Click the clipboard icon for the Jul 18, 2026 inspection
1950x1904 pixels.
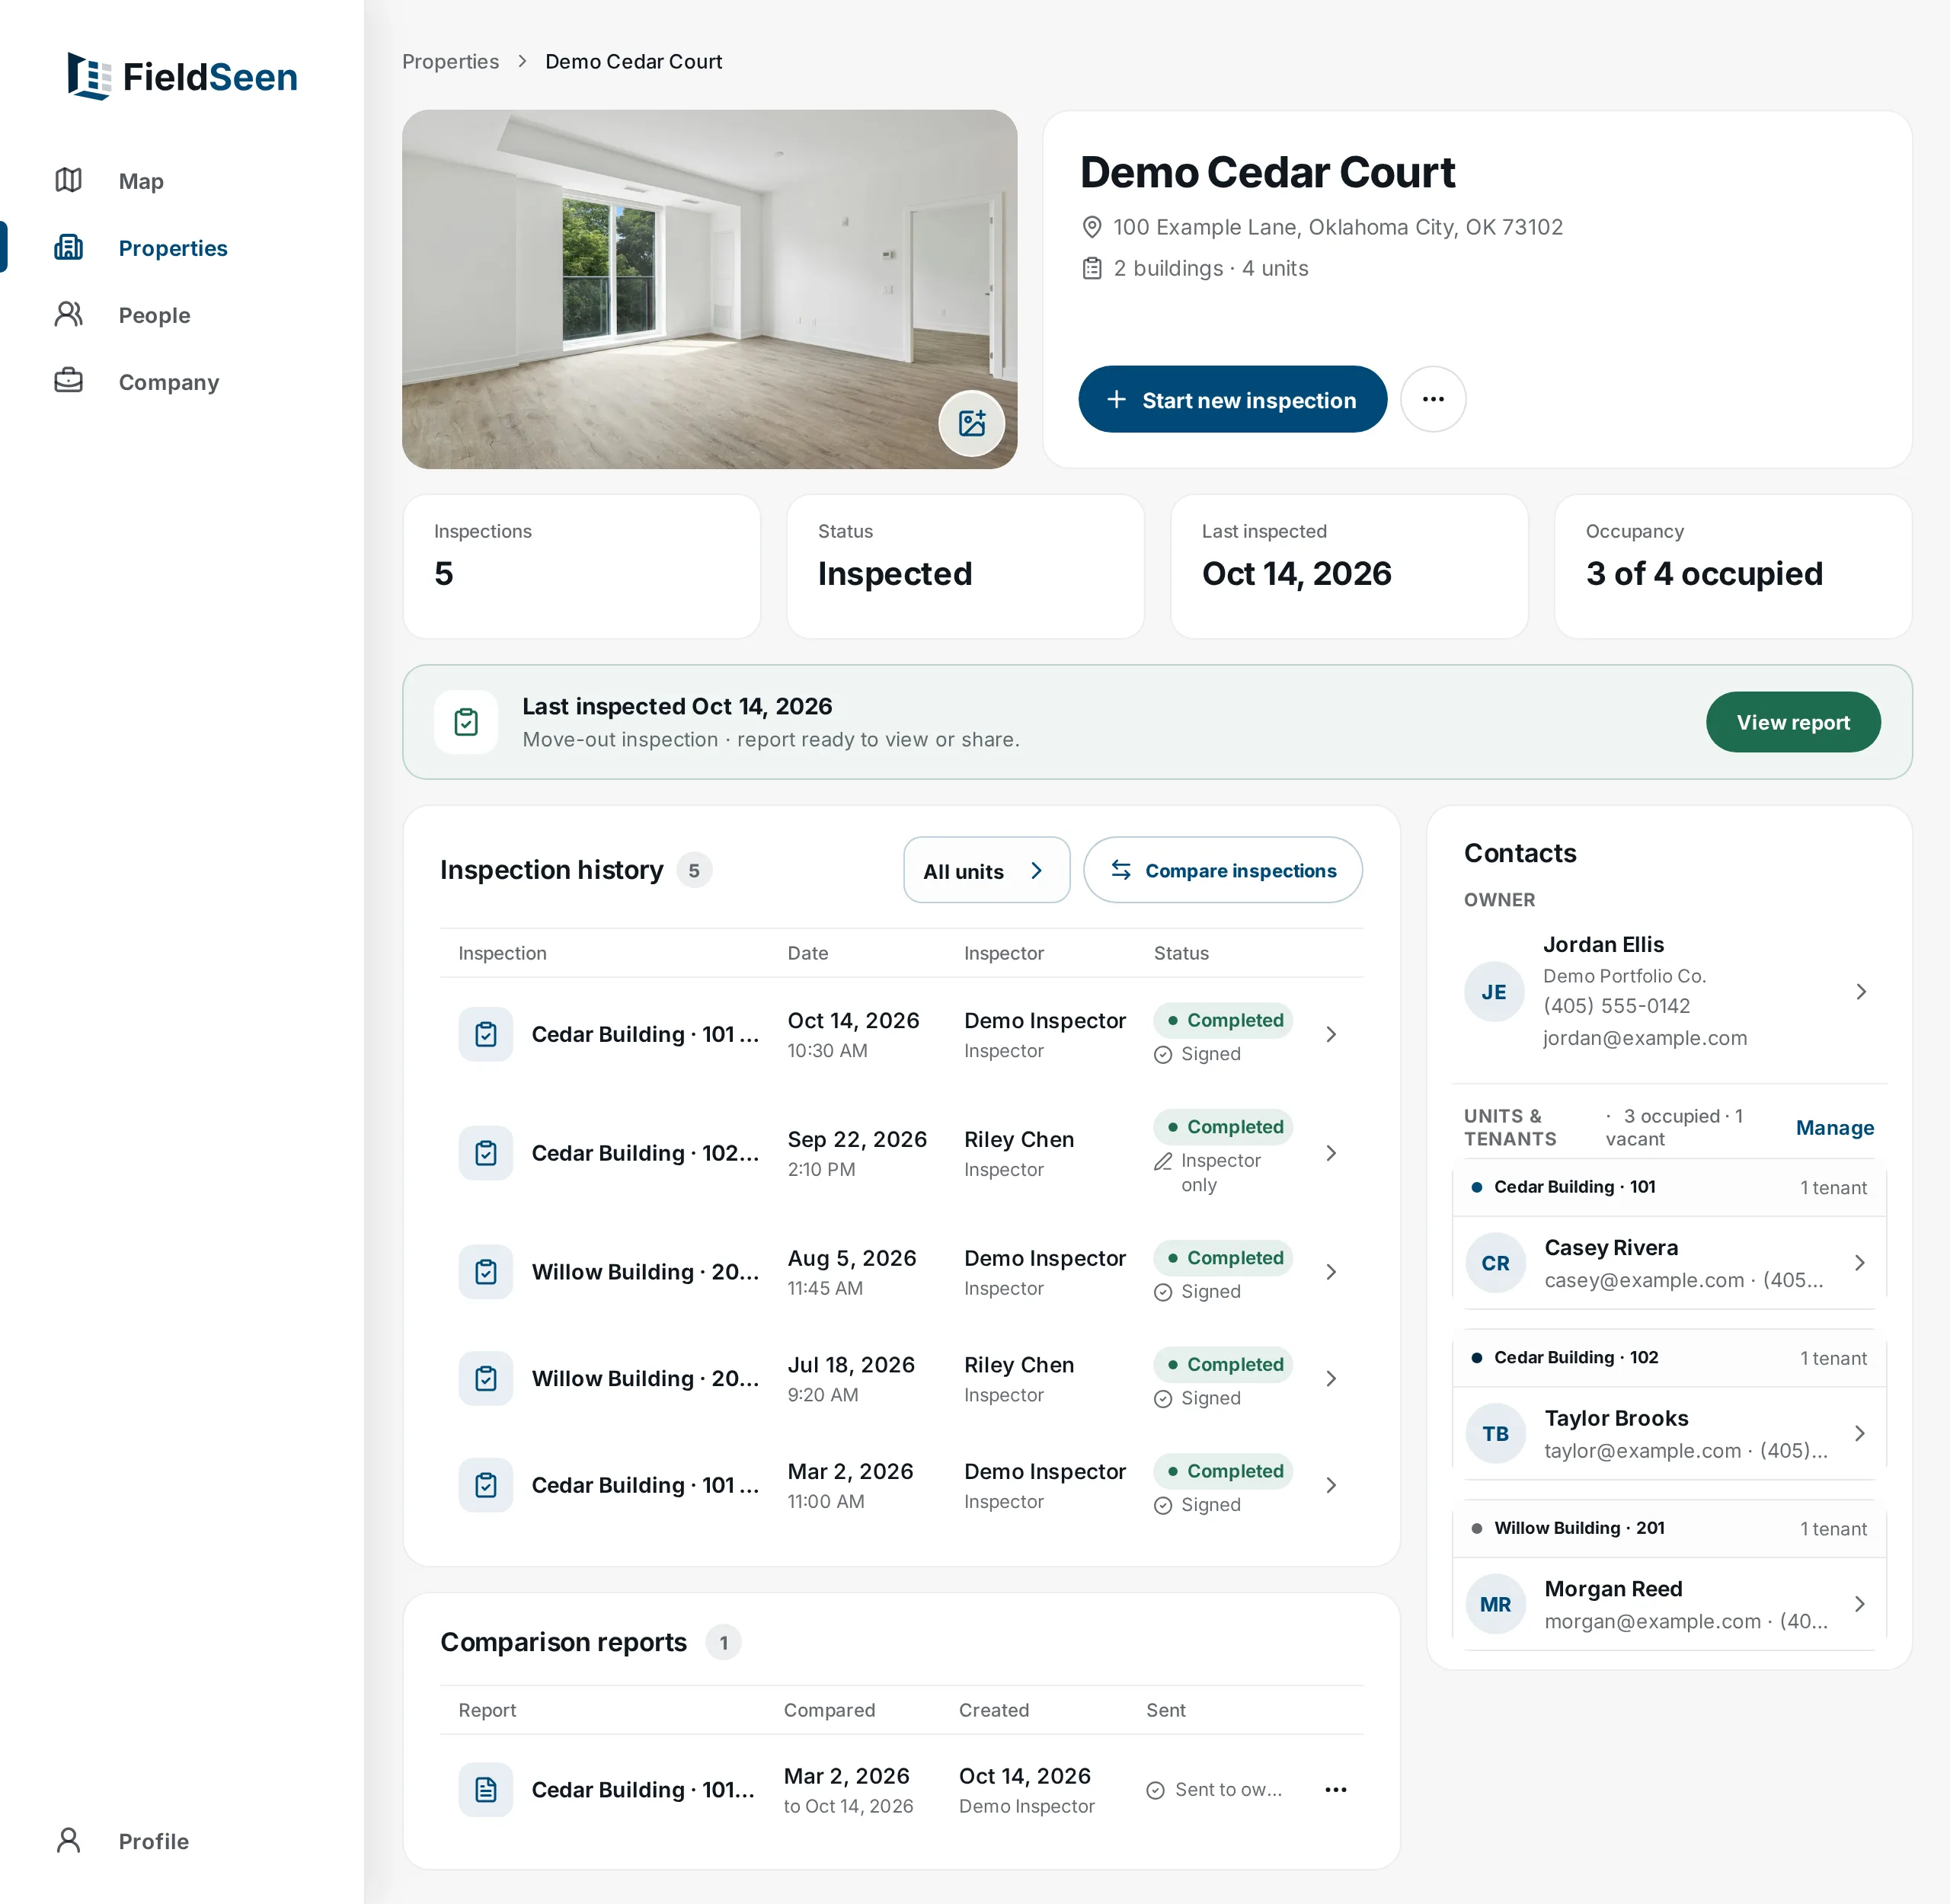(x=486, y=1379)
